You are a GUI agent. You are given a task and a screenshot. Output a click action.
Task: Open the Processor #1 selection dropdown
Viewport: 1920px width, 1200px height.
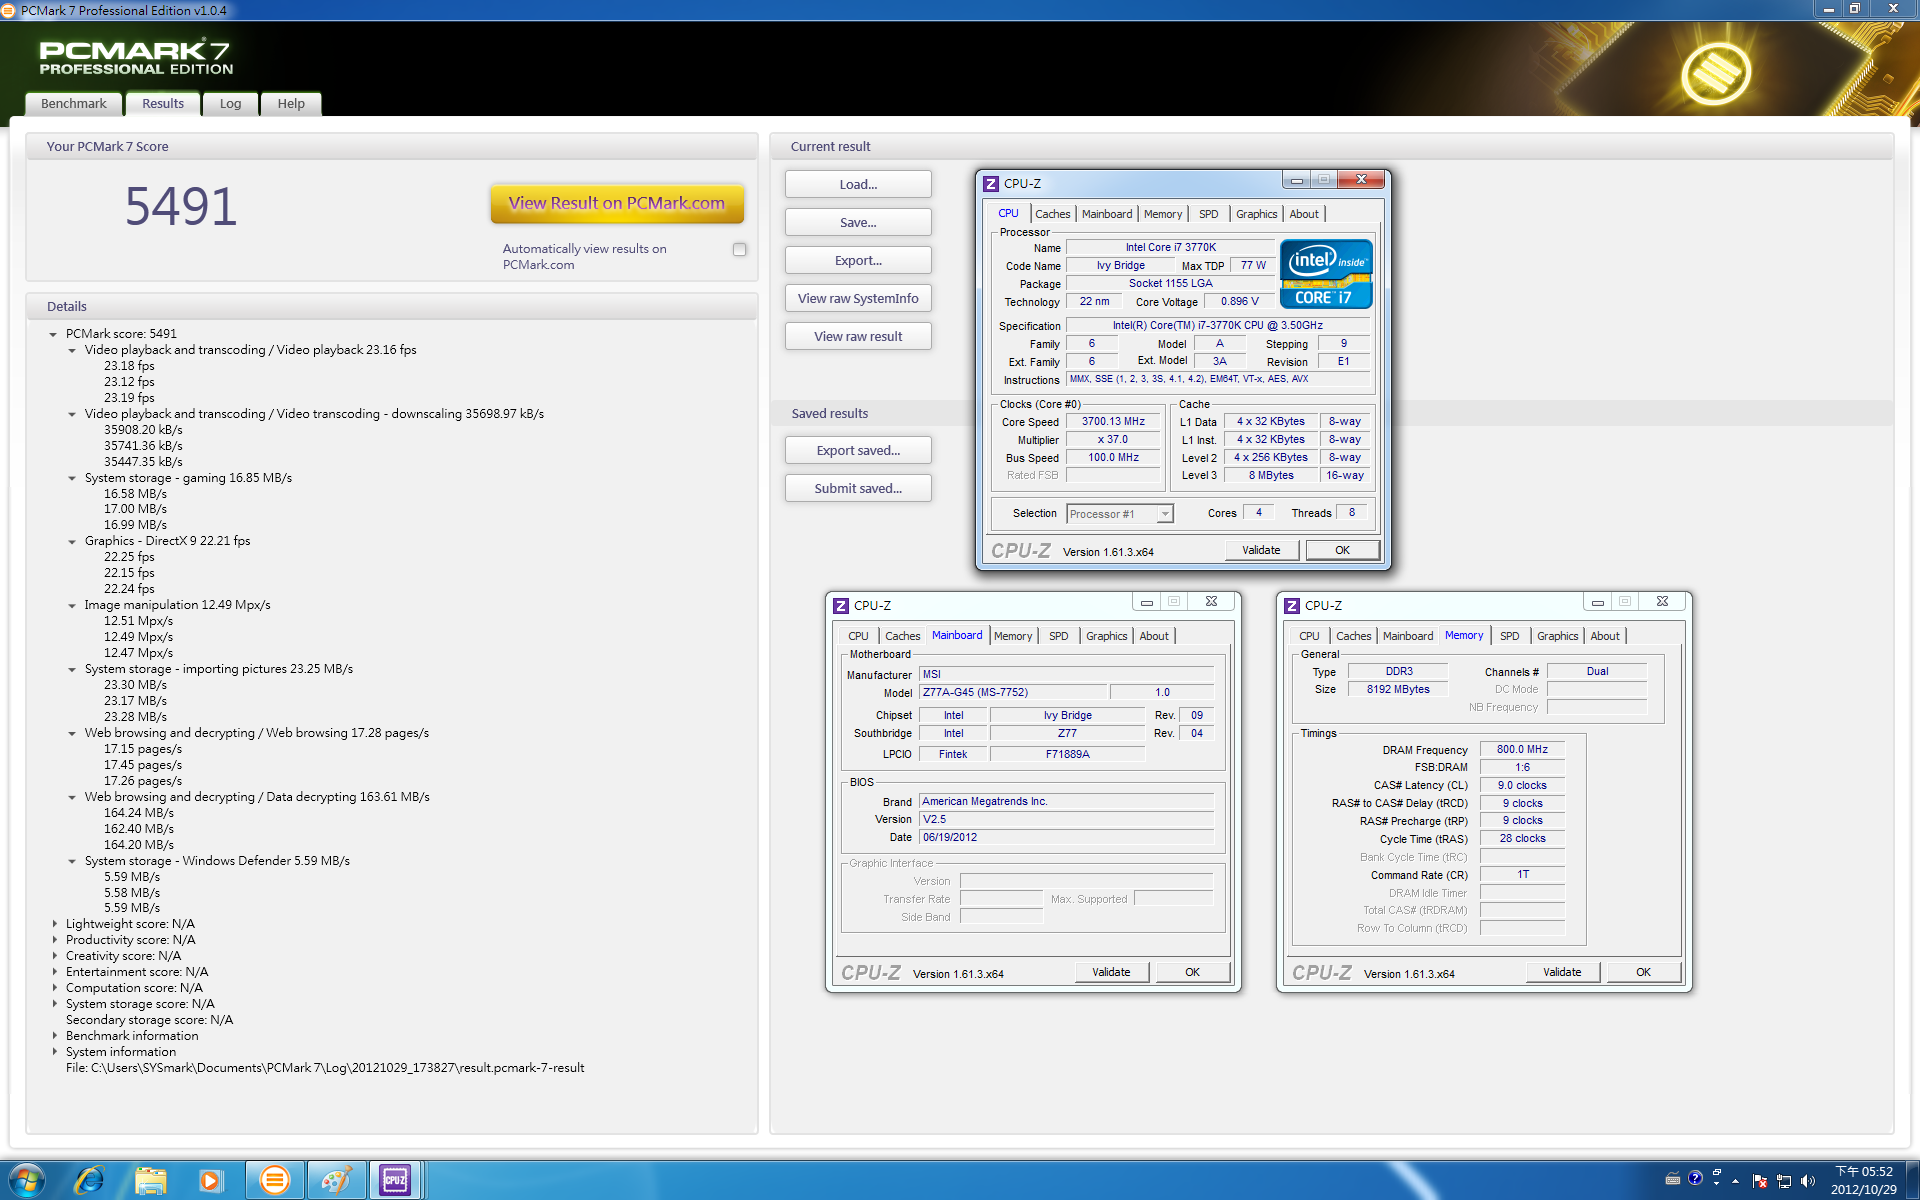[1119, 514]
